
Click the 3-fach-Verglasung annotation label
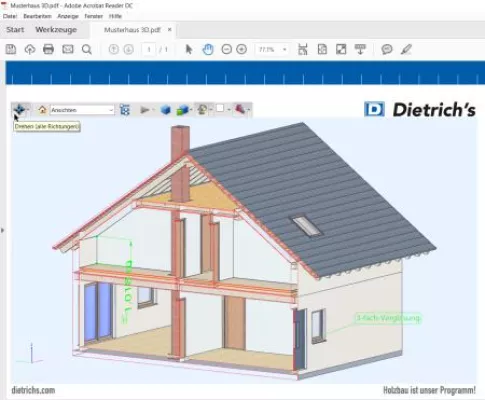coord(388,318)
